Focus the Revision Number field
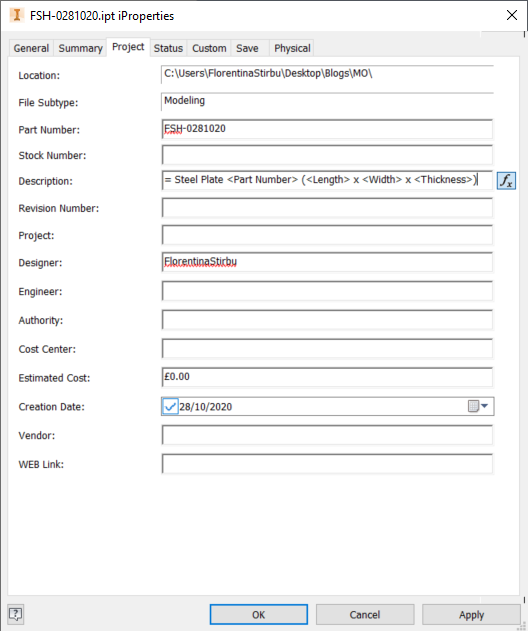The image size is (528, 631). pyautogui.click(x=327, y=208)
